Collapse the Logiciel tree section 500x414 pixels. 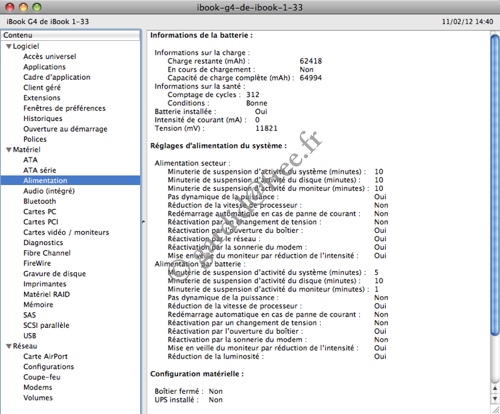(x=9, y=46)
